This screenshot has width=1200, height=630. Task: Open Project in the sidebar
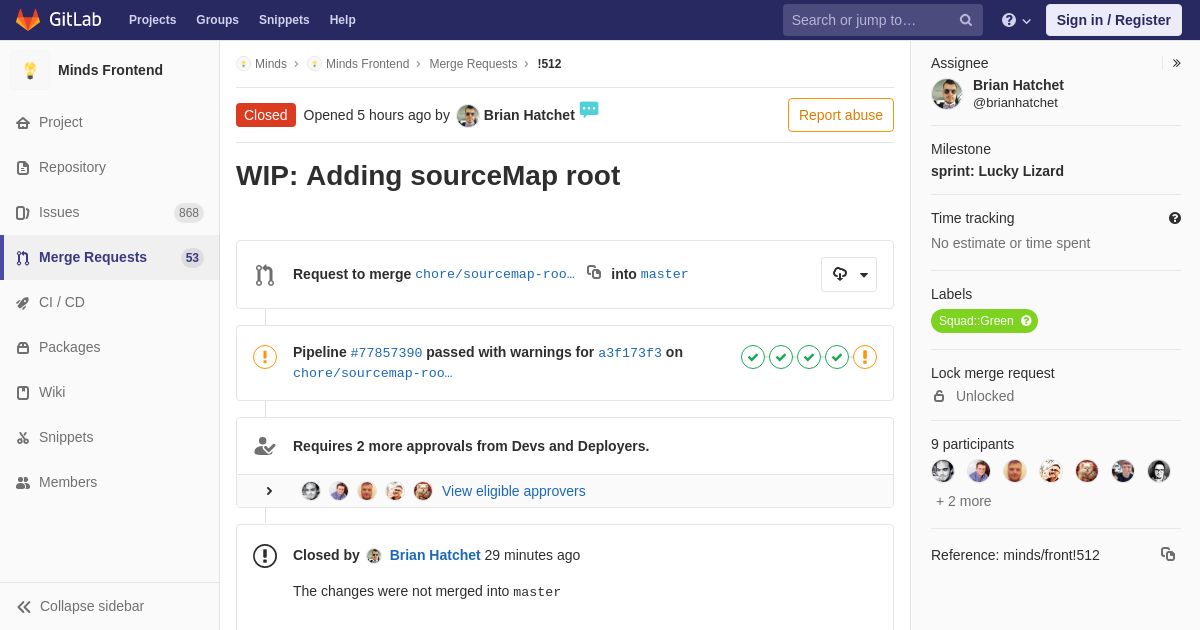coord(110,122)
